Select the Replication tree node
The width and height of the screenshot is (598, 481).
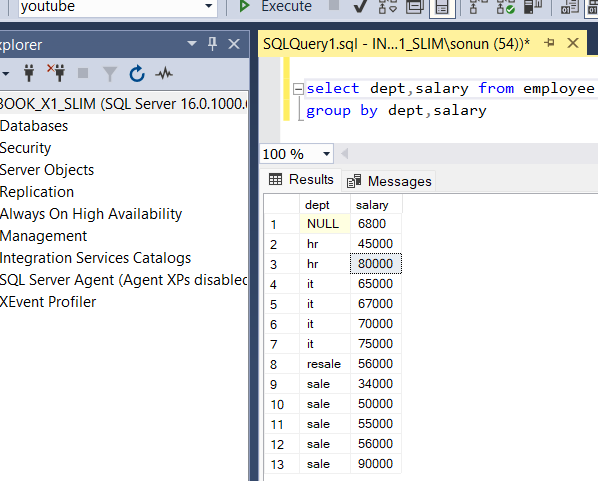pos(37,192)
